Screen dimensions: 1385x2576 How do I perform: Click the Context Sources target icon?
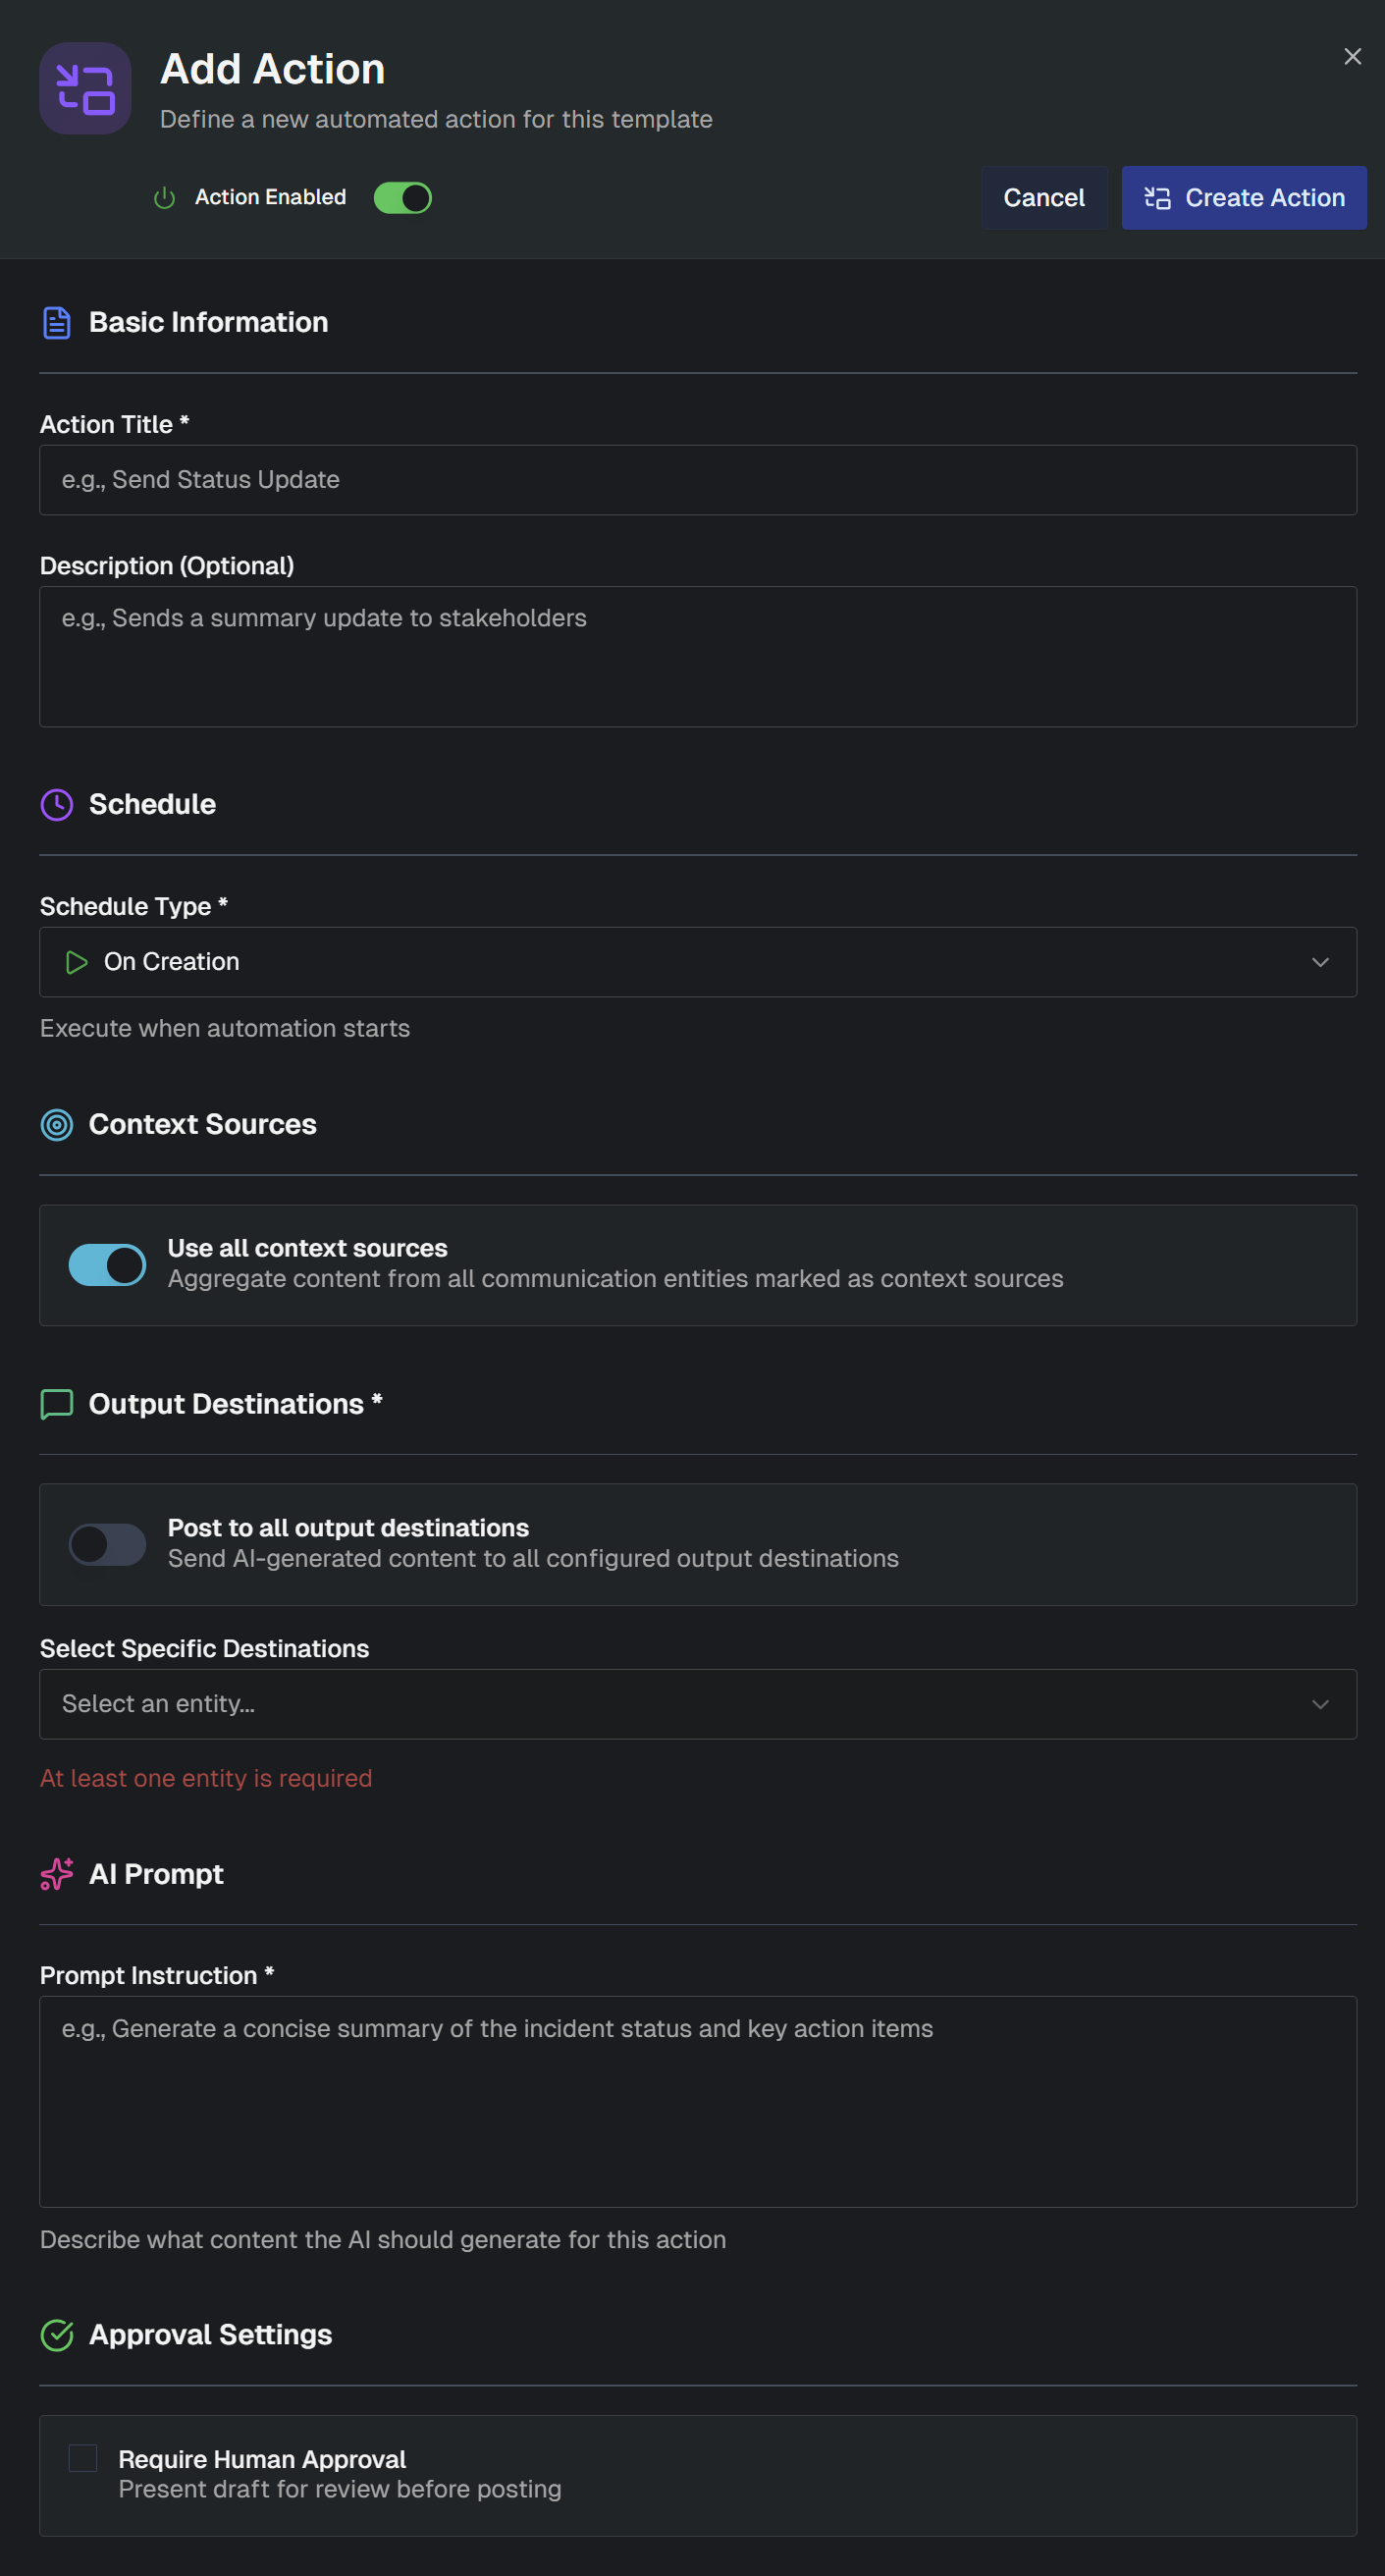[x=57, y=1125]
